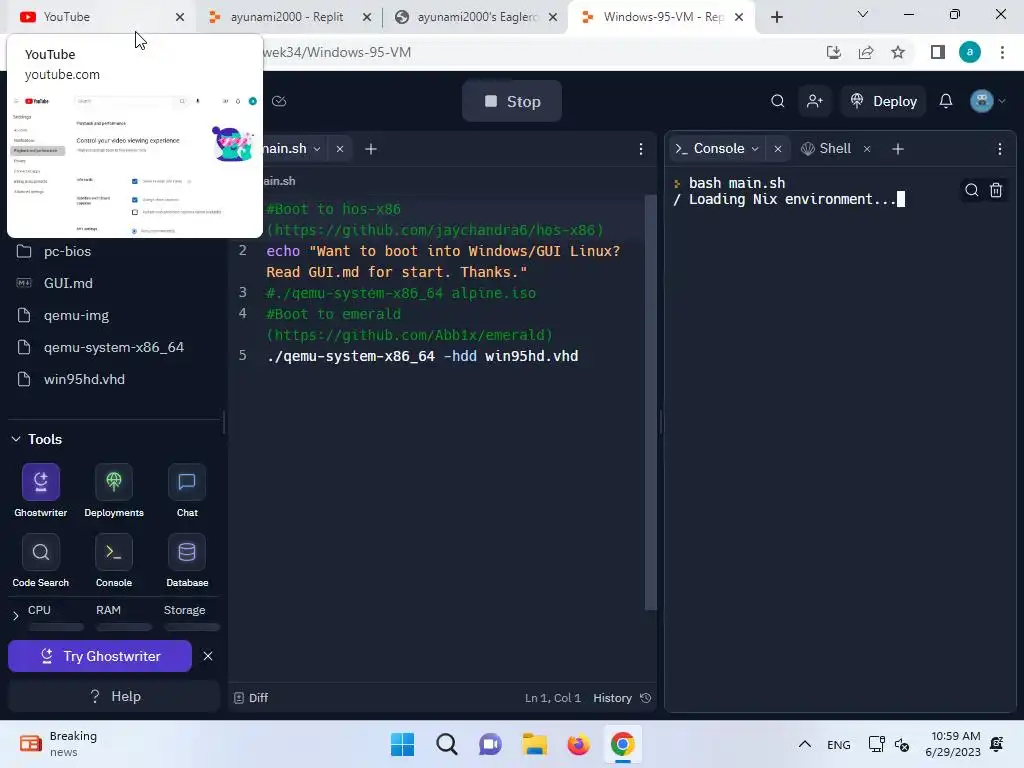Open taskbar clock showing 10:59 AM

click(953, 744)
